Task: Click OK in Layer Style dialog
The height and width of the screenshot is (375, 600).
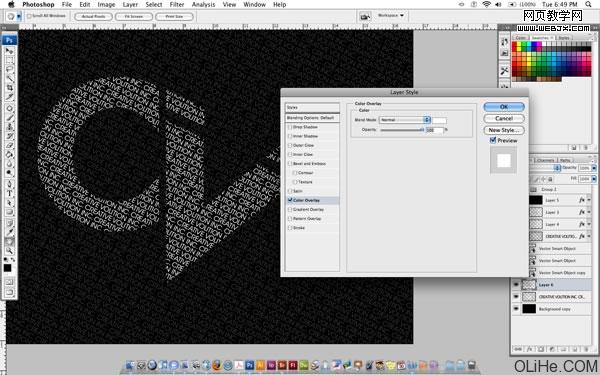Action: coord(504,107)
